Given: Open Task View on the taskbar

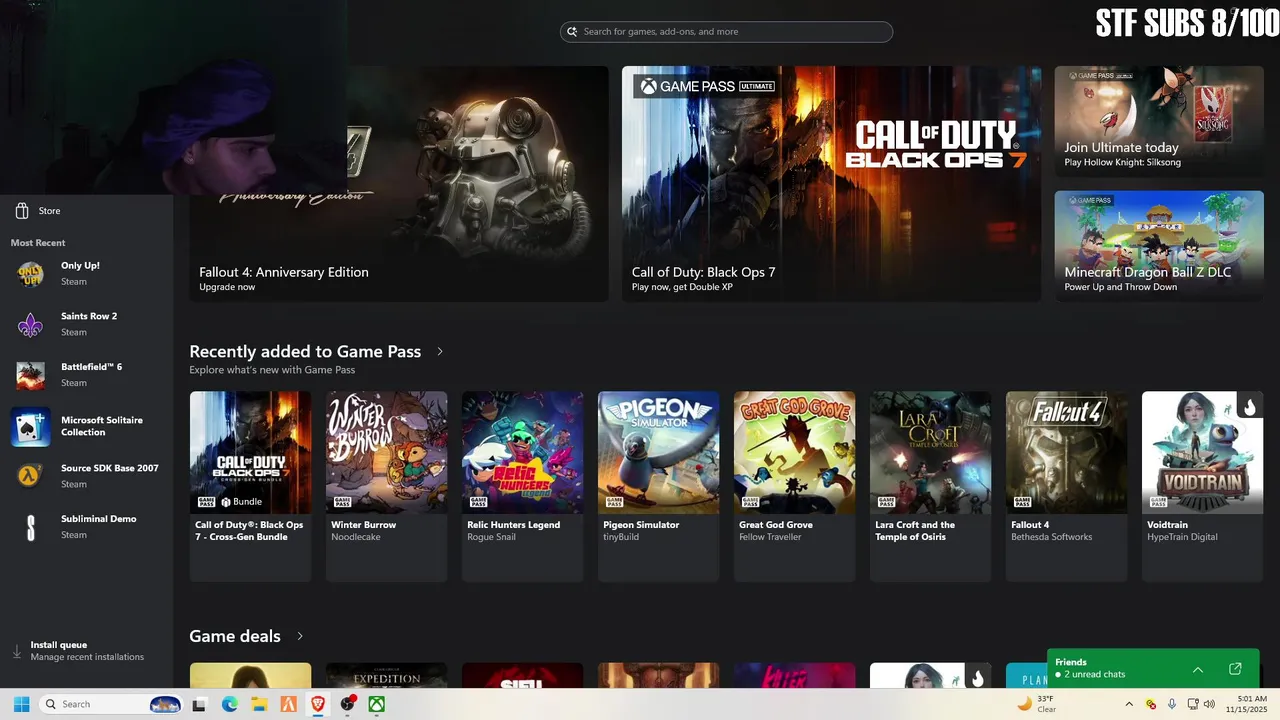Looking at the screenshot, I should pyautogui.click(x=199, y=704).
